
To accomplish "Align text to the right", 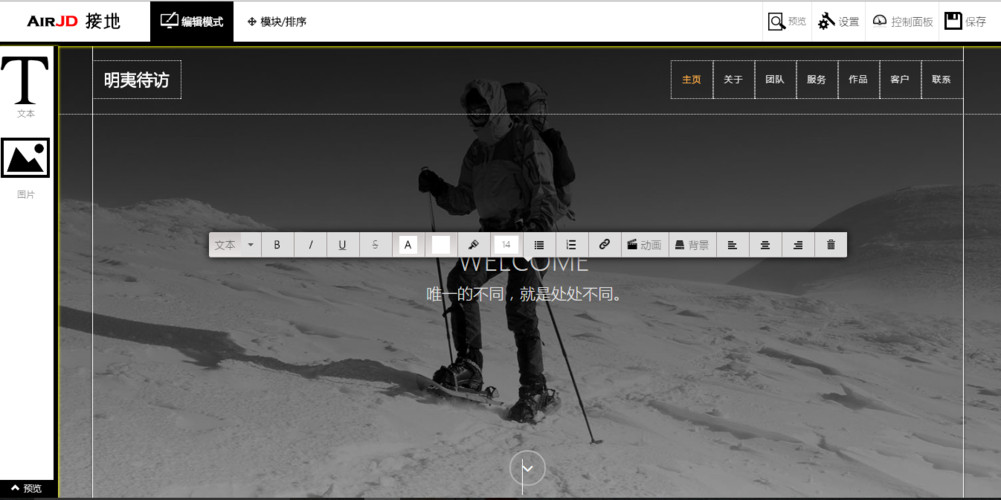I will (x=797, y=245).
